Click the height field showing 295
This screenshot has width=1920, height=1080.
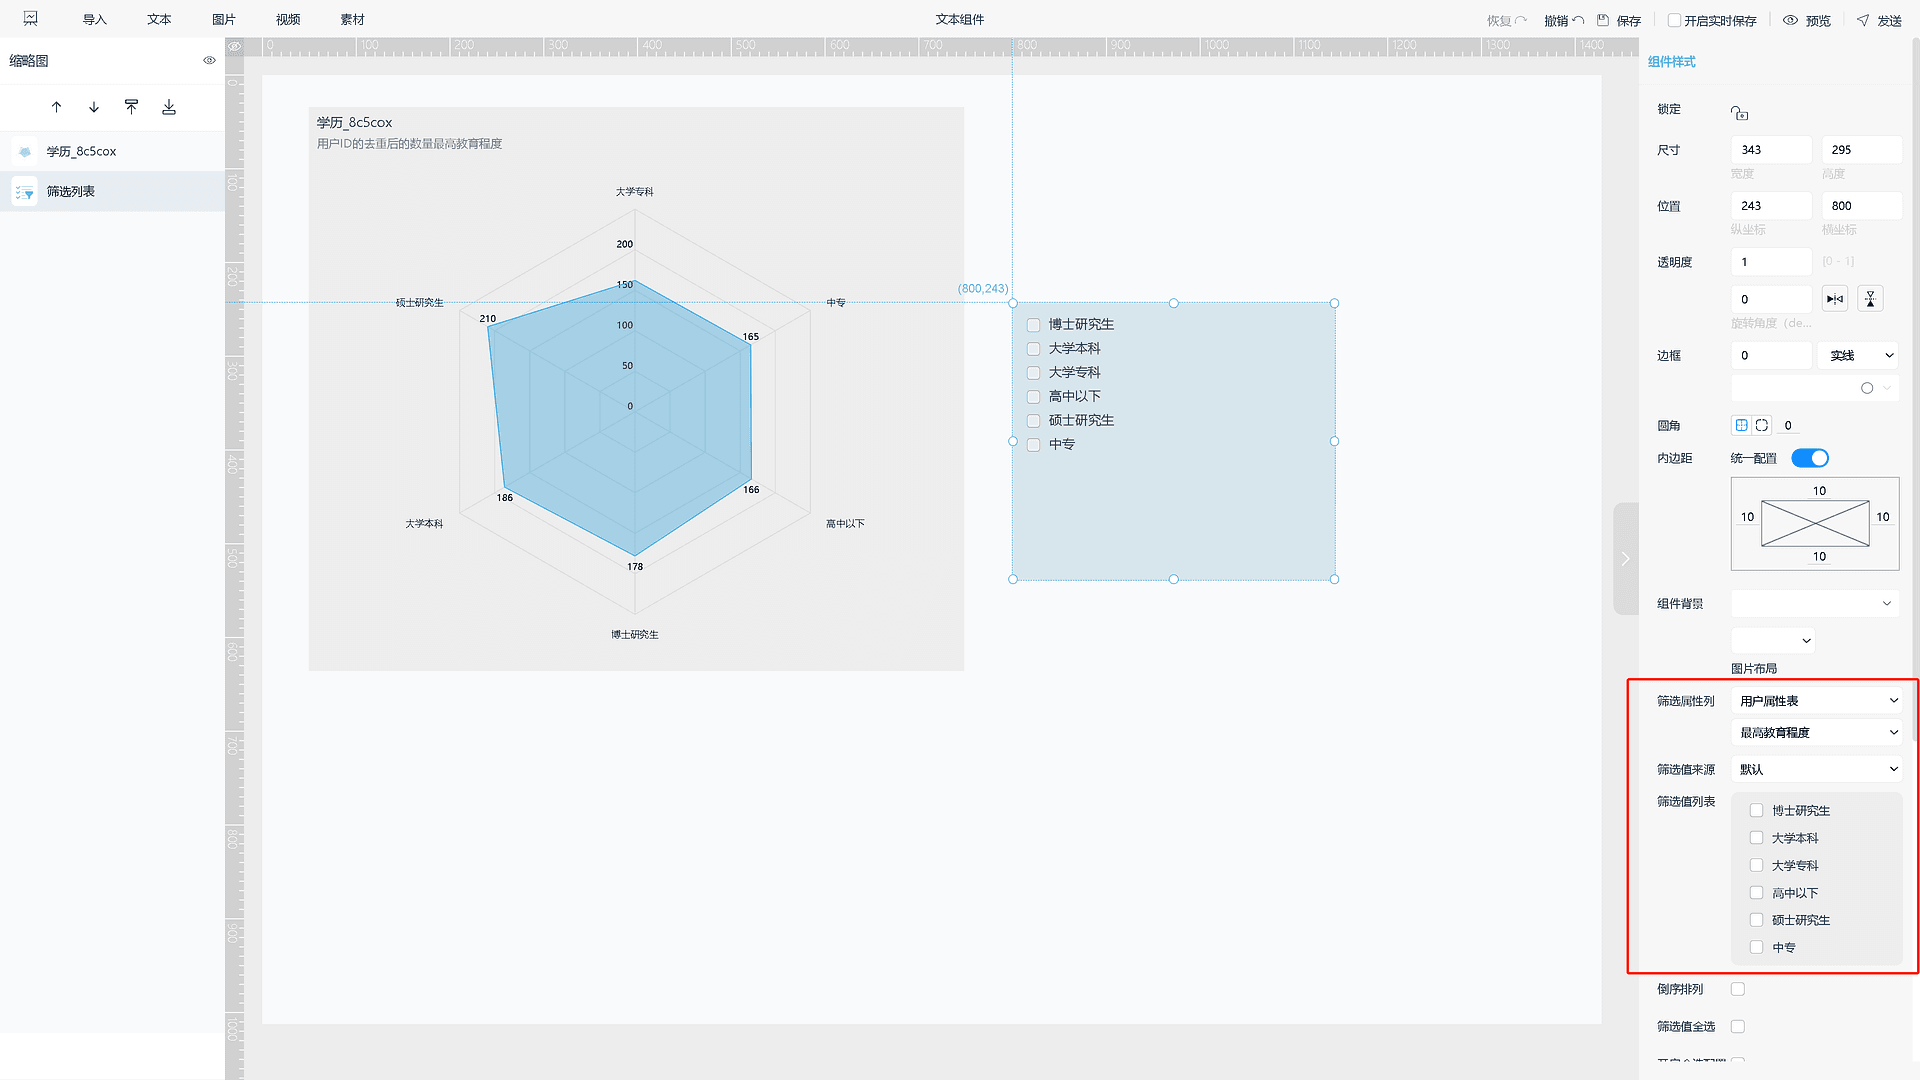click(1861, 150)
